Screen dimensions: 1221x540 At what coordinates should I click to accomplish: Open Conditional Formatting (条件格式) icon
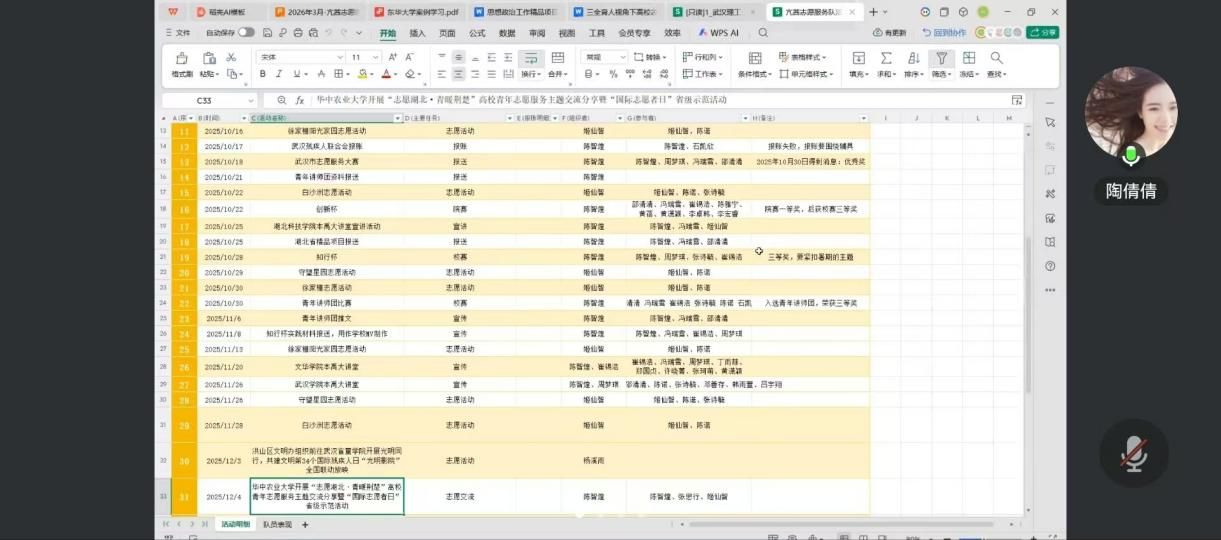[753, 58]
